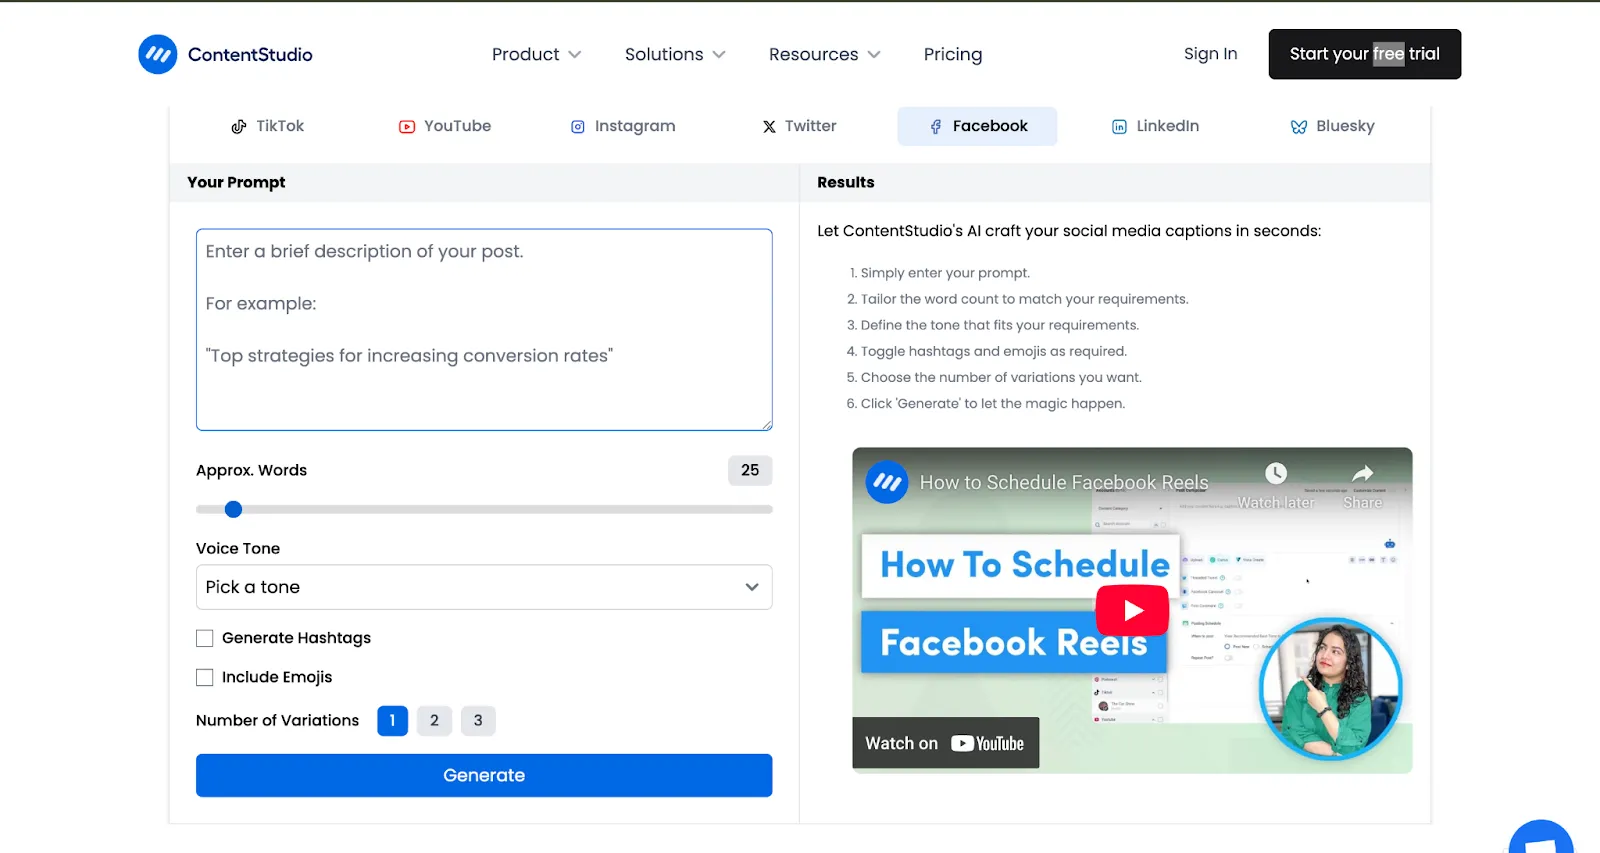Image resolution: width=1600 pixels, height=853 pixels.
Task: Enable the Generate Hashtags checkbox
Action: [205, 638]
